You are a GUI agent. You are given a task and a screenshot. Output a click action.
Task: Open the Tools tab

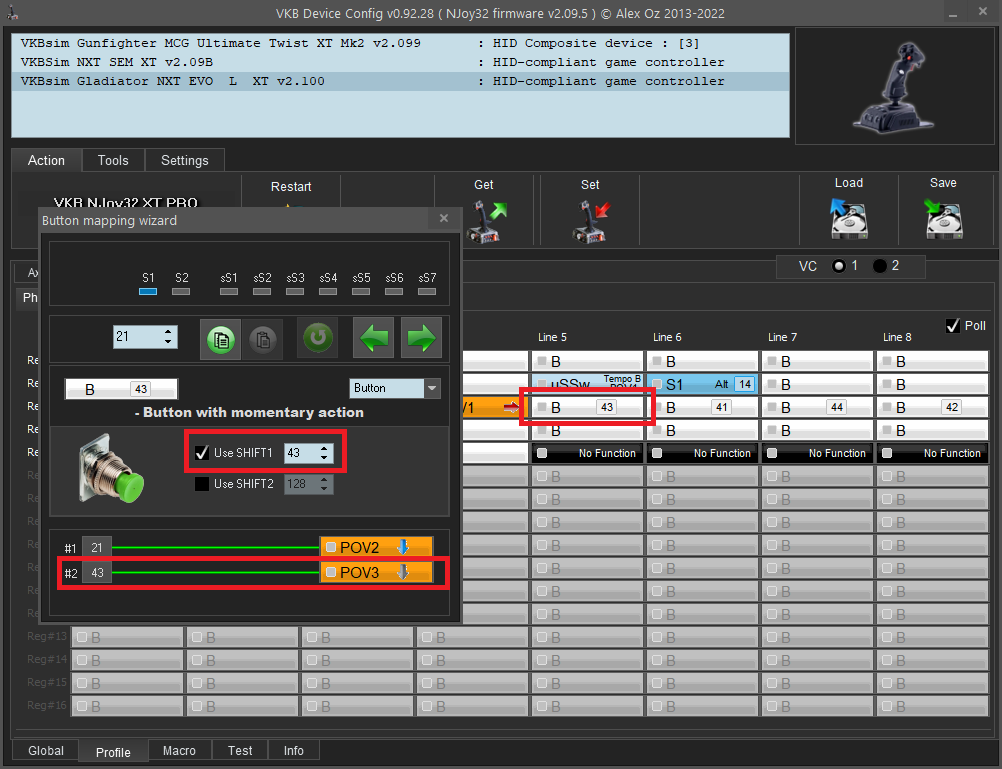(x=113, y=160)
